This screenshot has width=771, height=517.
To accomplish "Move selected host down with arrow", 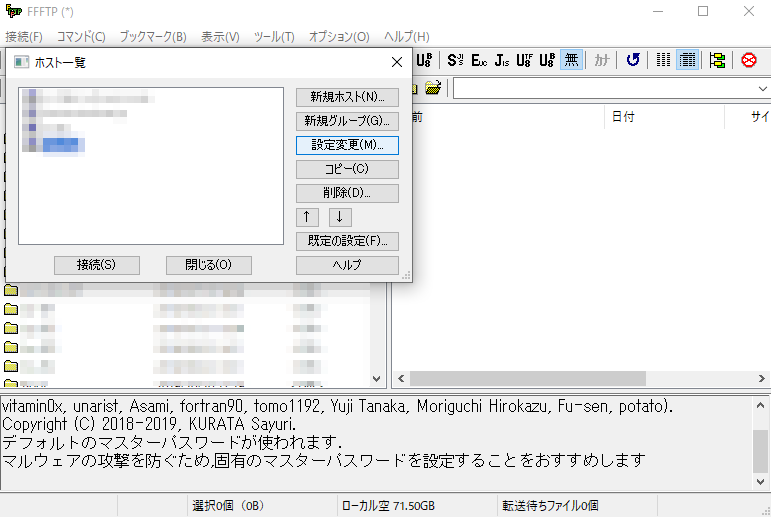I will [340, 217].
